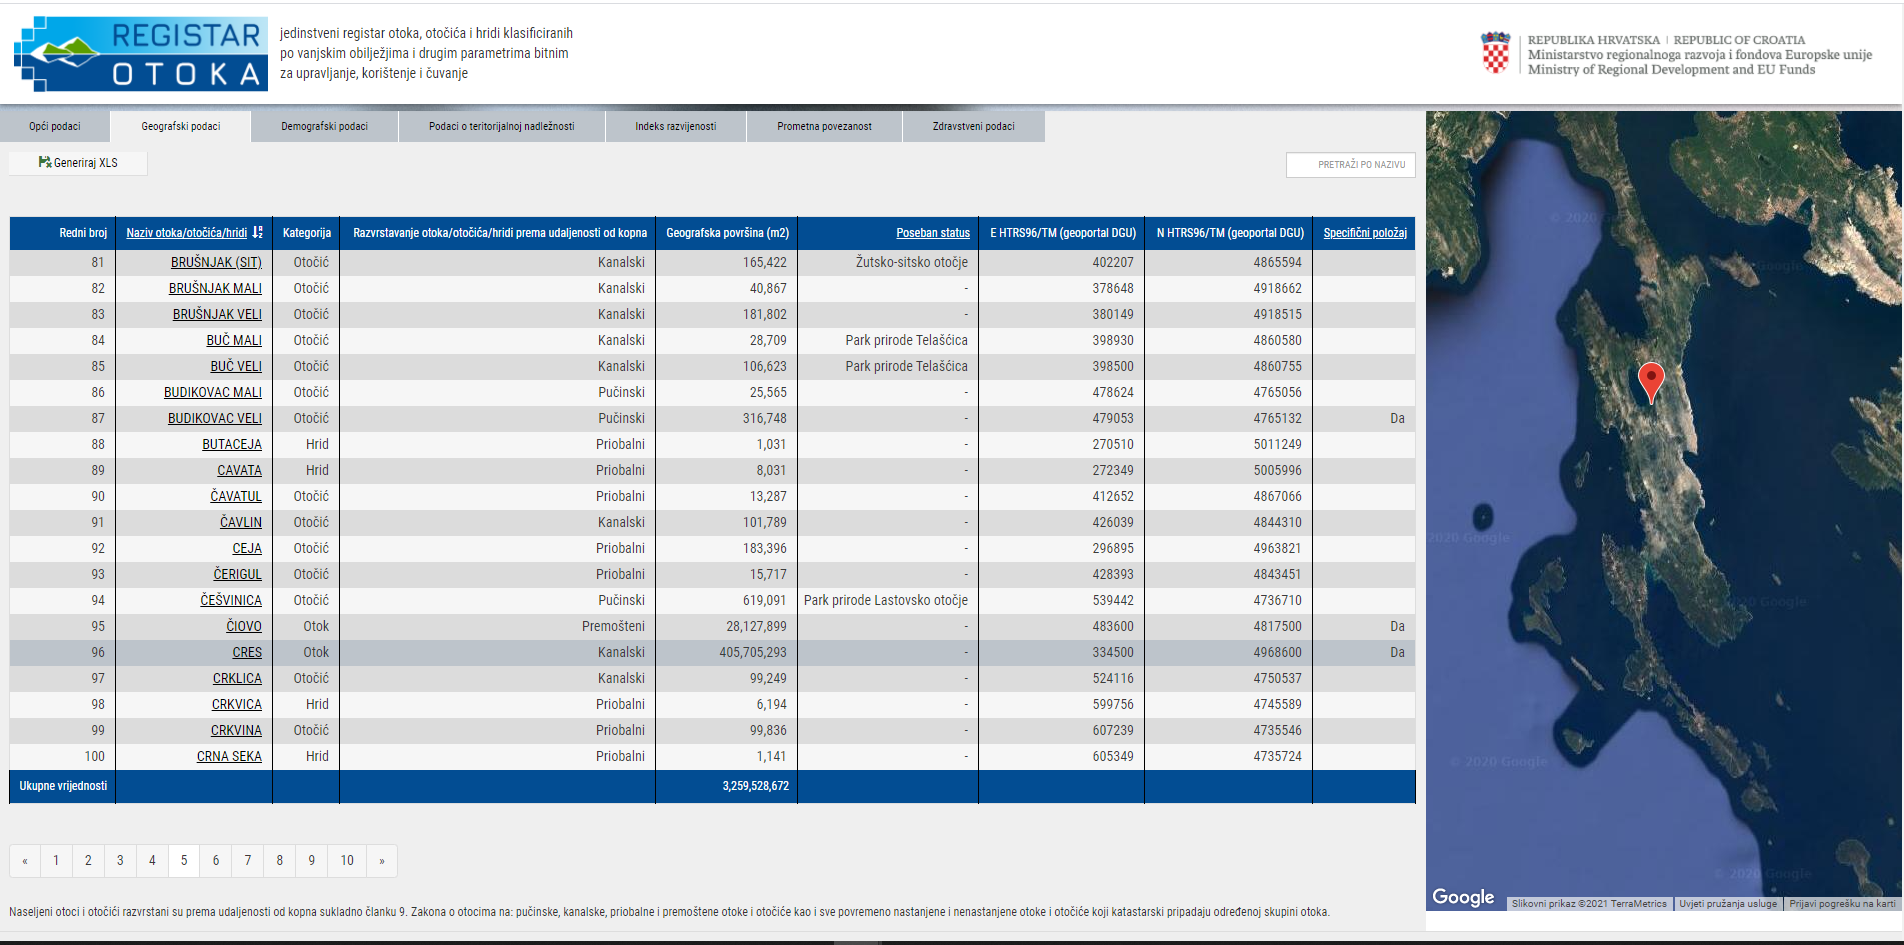
Task: Go to previous page with « button
Action: click(x=25, y=861)
